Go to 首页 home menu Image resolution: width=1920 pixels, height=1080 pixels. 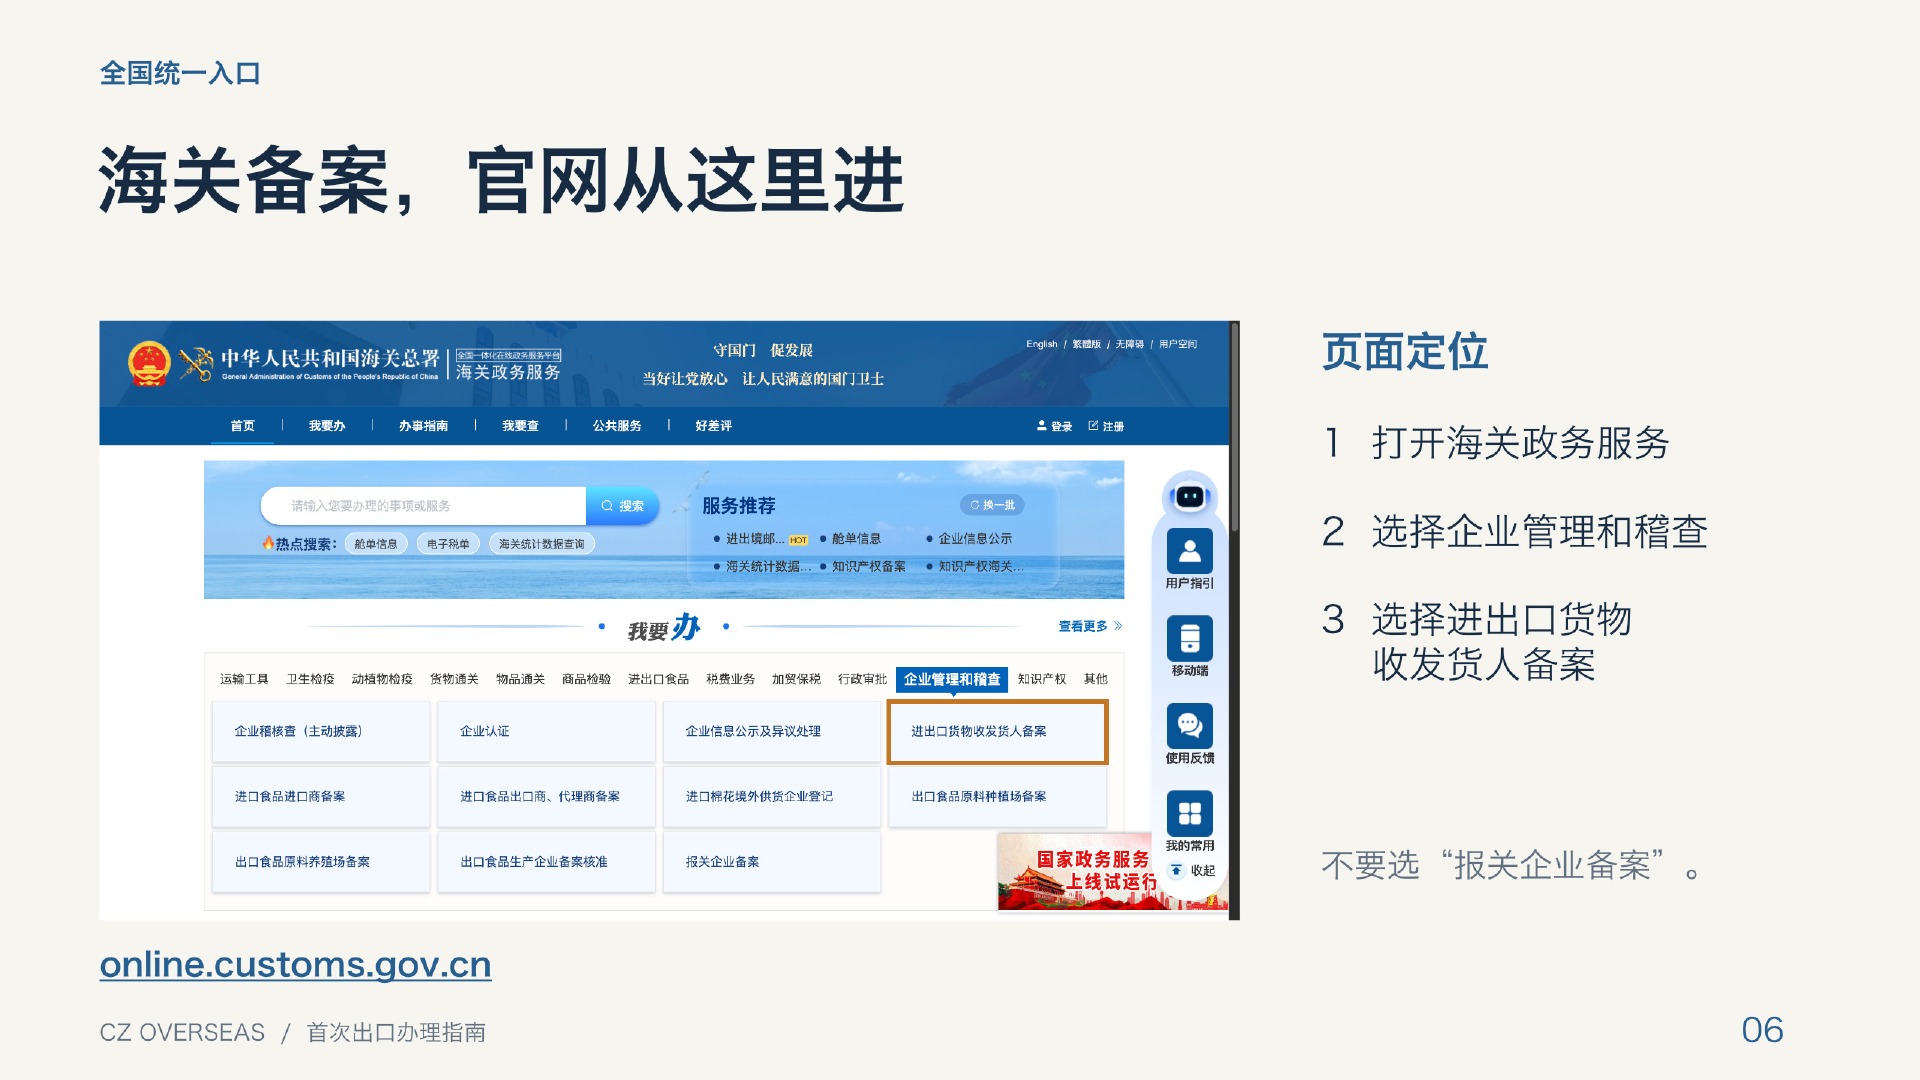242,426
